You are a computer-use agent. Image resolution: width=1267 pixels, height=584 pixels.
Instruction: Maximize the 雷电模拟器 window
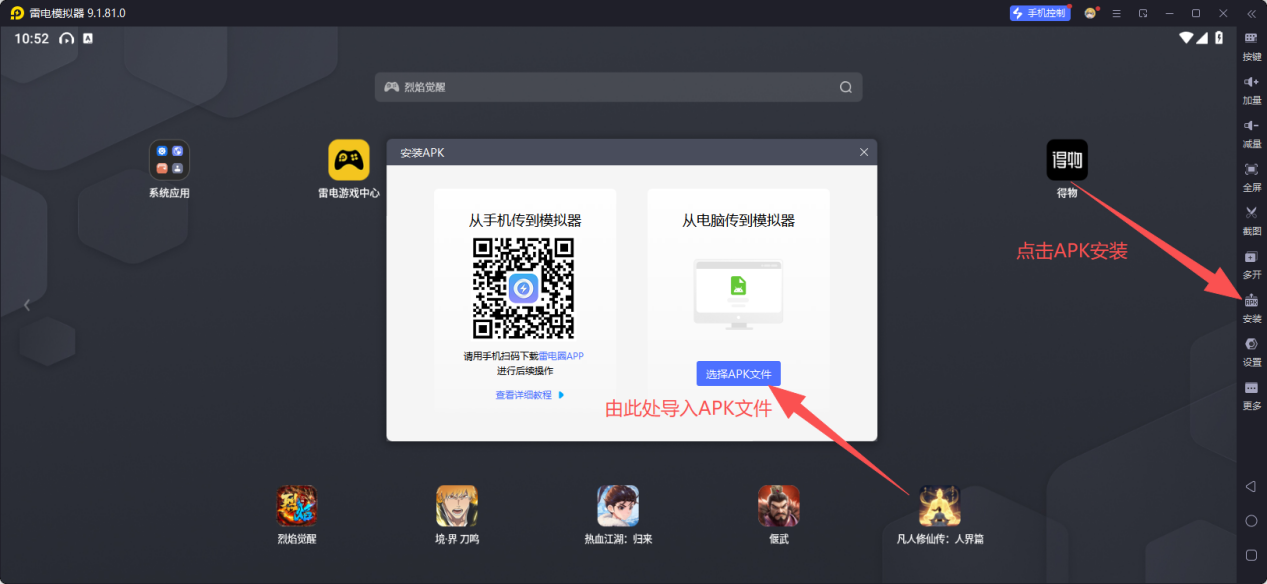click(1196, 13)
